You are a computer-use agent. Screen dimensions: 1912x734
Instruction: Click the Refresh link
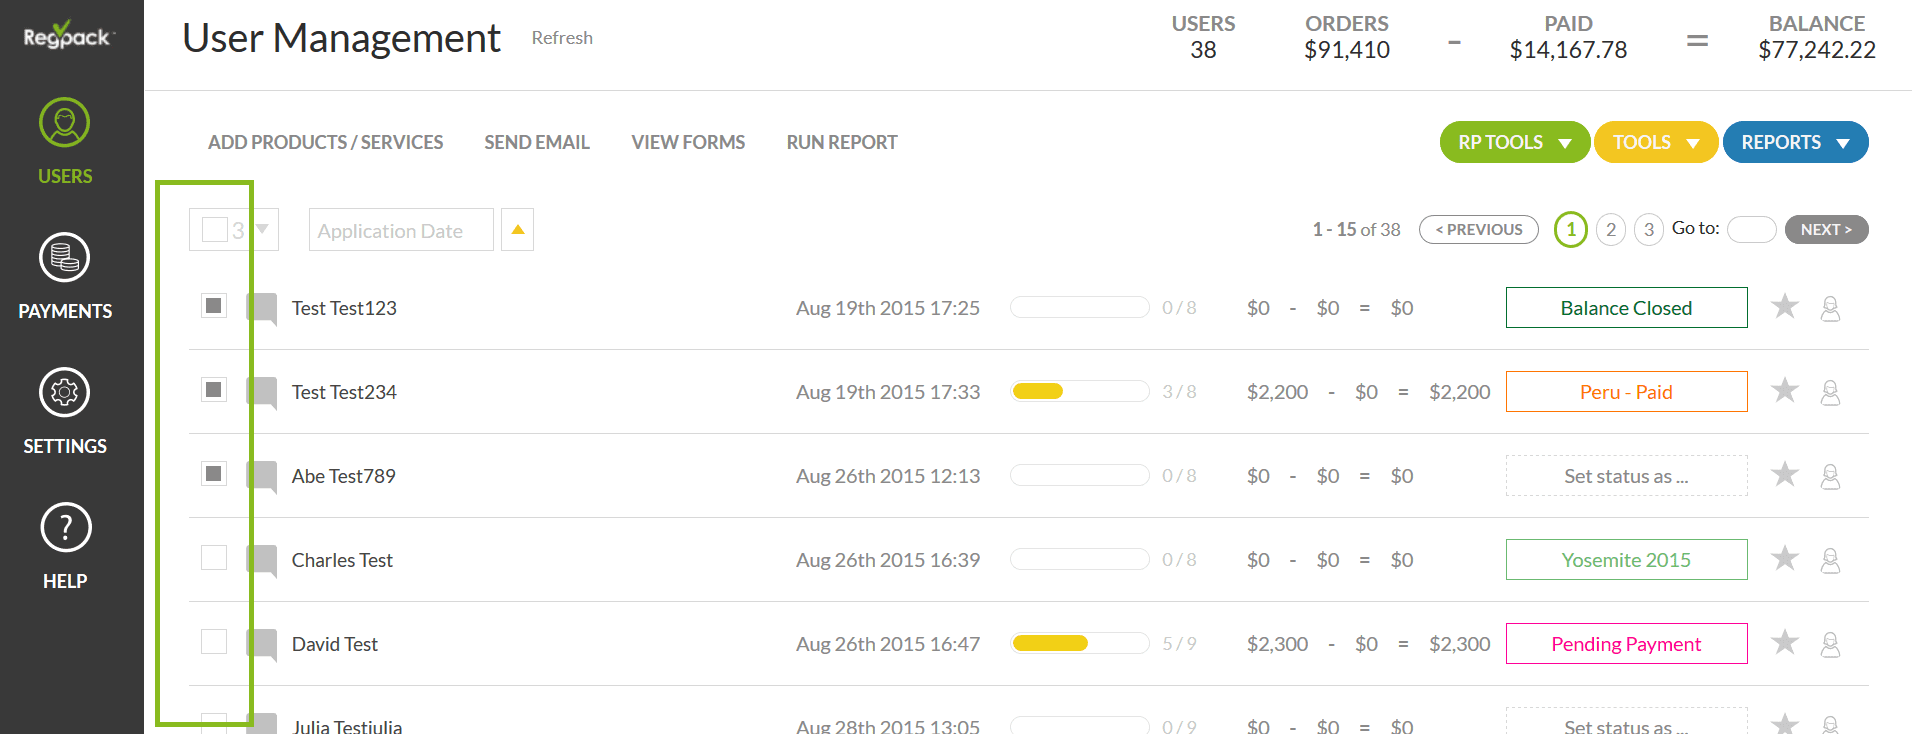(x=562, y=38)
